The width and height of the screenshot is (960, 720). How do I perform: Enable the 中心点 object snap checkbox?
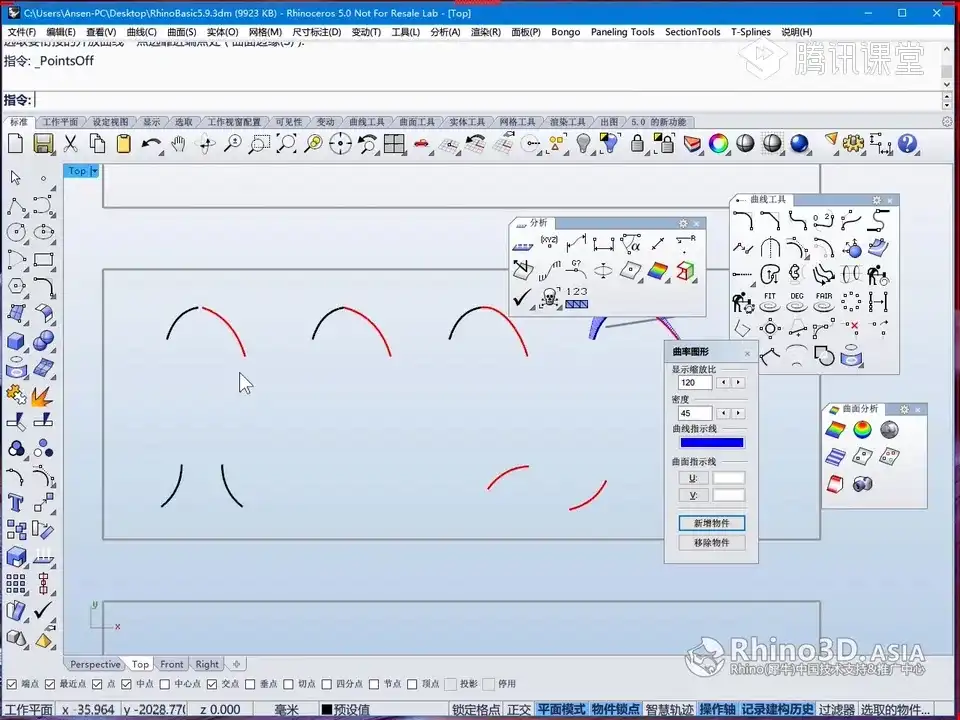[x=166, y=684]
